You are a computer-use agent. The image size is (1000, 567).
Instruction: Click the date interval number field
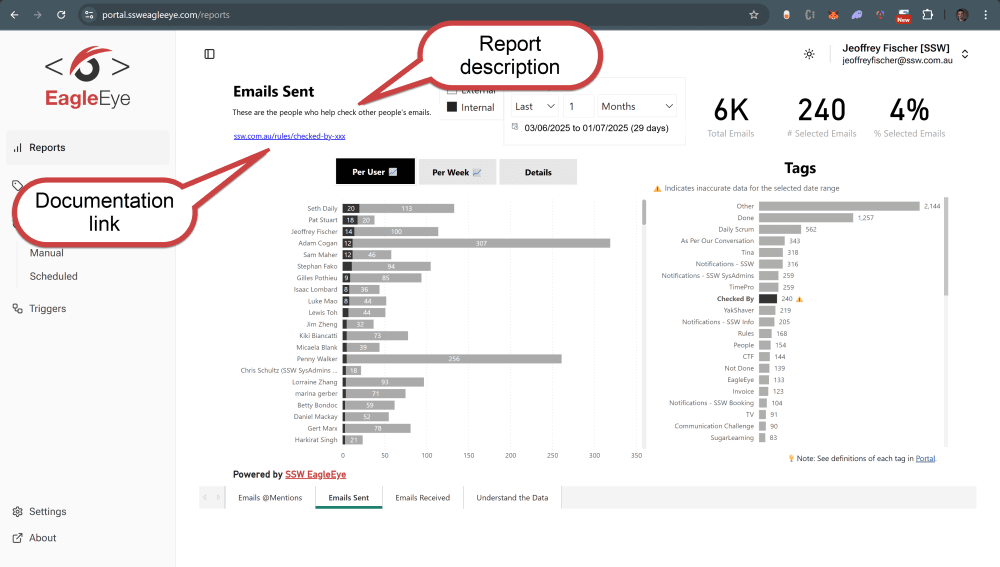pos(577,106)
